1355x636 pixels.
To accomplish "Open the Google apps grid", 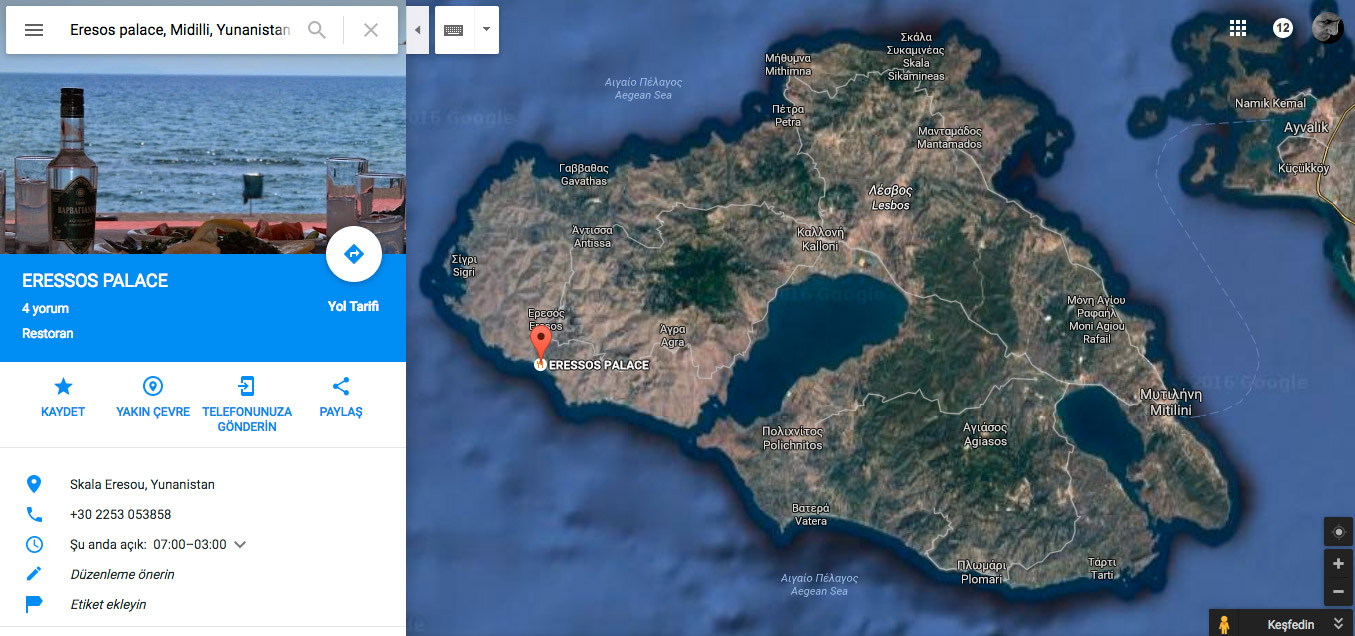I will (1238, 28).
